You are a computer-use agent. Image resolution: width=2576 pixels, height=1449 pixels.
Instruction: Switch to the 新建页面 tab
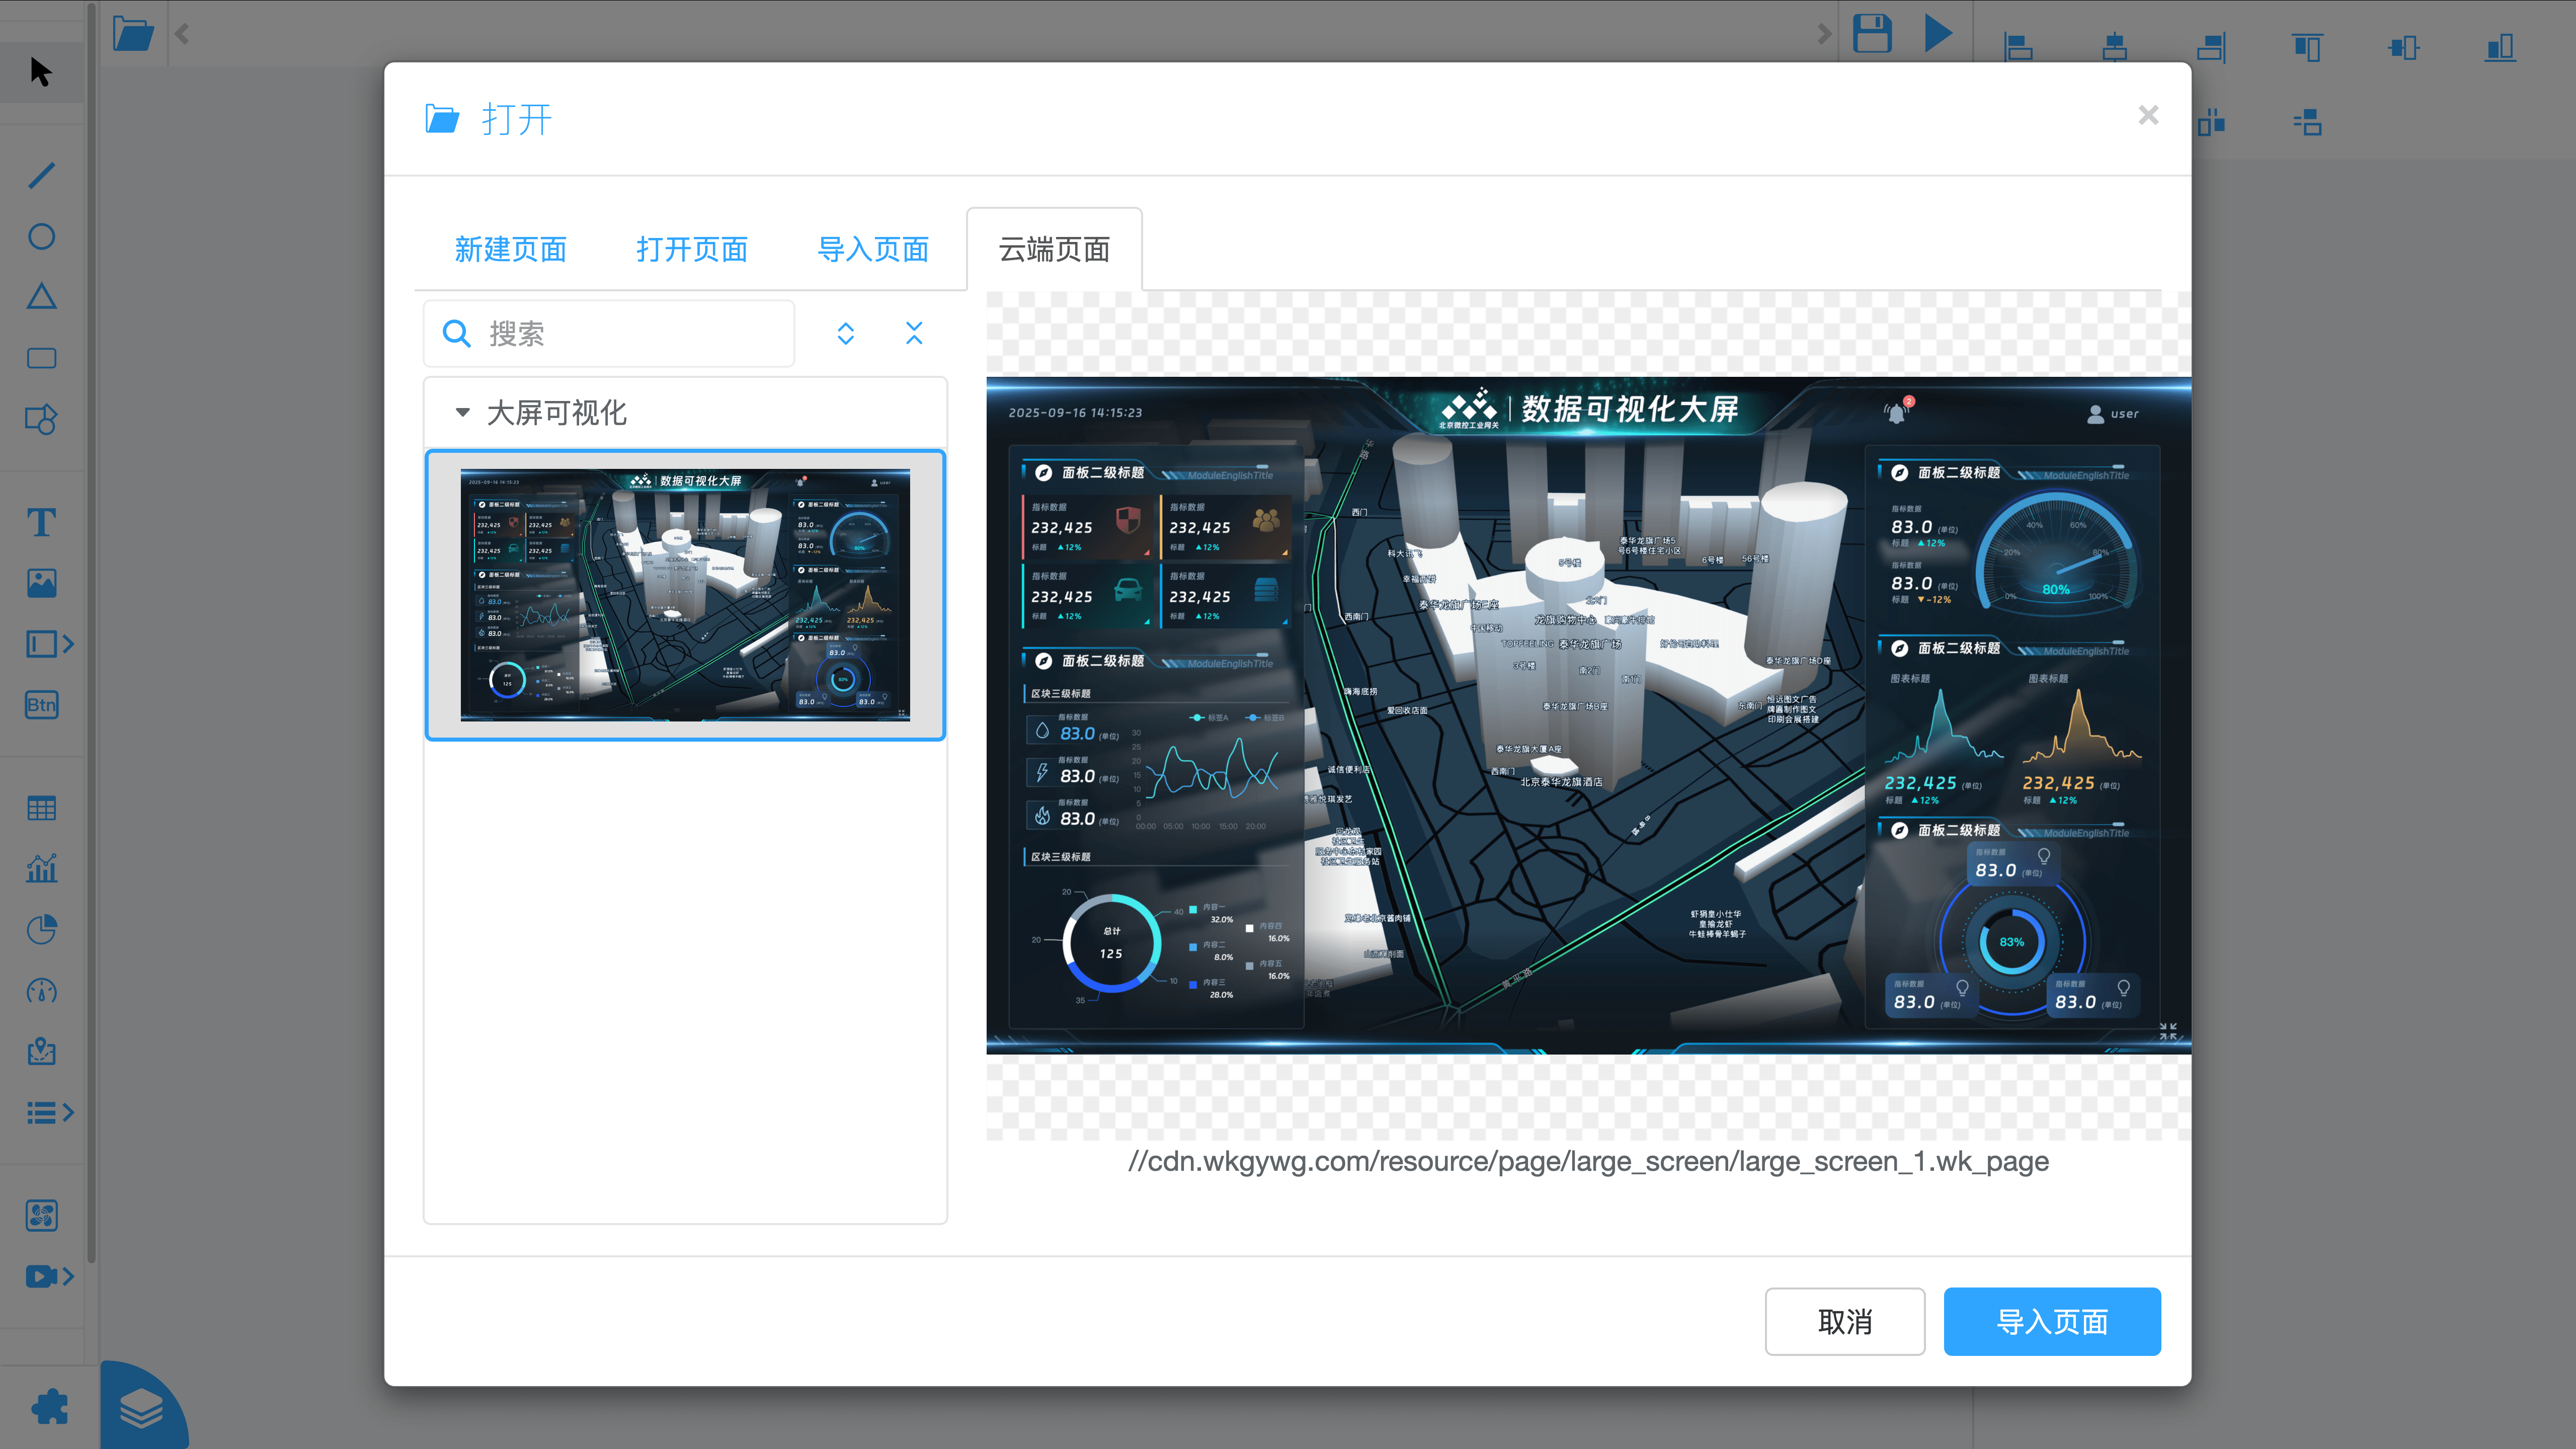coord(511,250)
